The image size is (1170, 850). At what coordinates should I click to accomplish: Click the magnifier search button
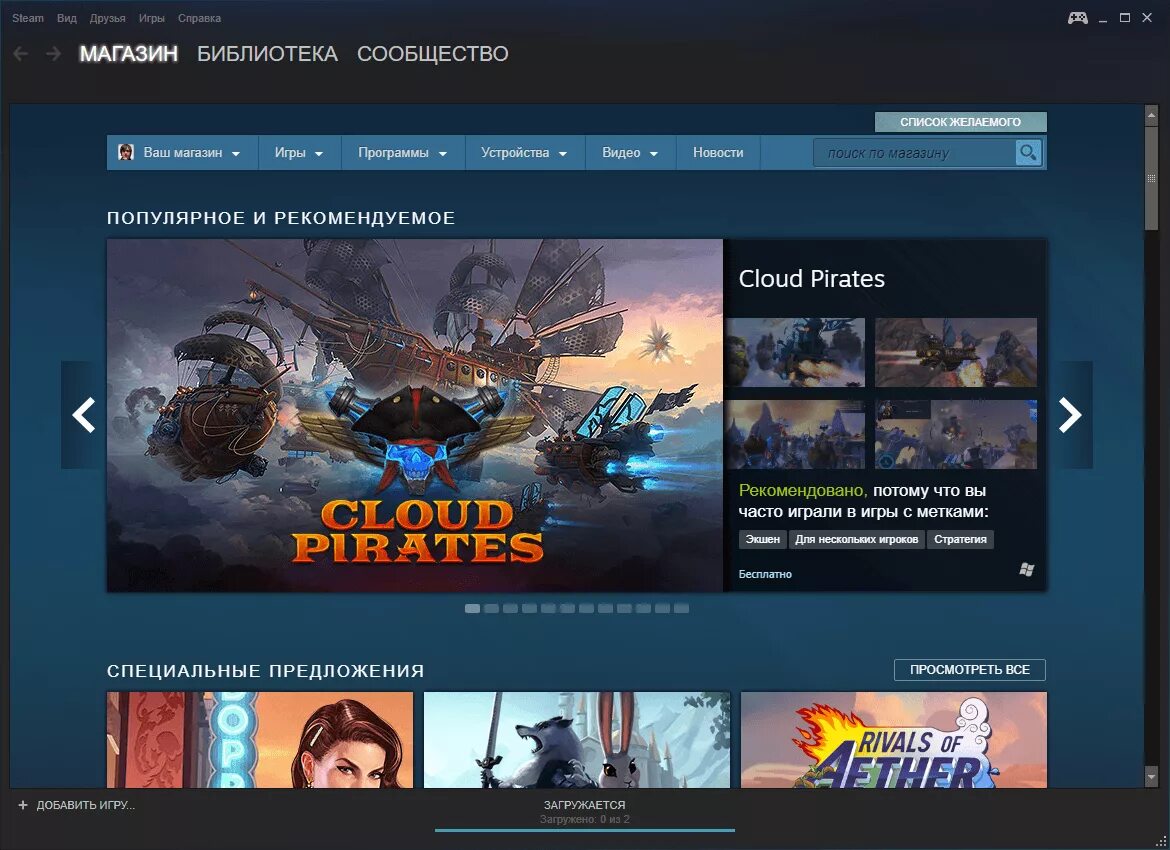[1028, 153]
